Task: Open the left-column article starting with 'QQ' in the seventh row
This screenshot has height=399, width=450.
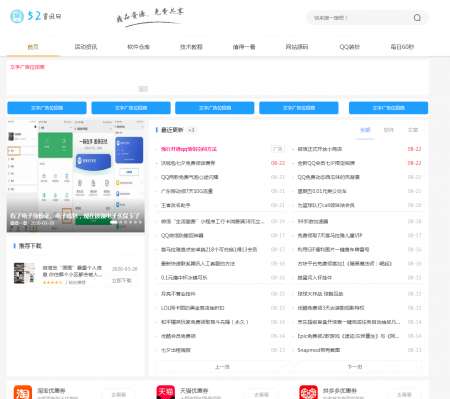Action: (x=182, y=235)
